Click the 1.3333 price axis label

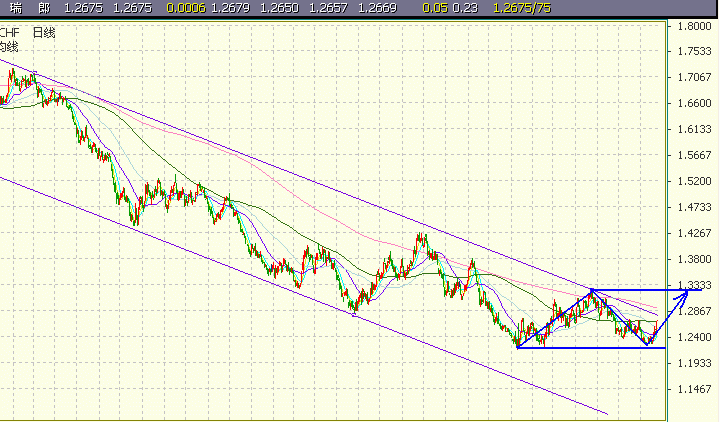pyautogui.click(x=694, y=285)
